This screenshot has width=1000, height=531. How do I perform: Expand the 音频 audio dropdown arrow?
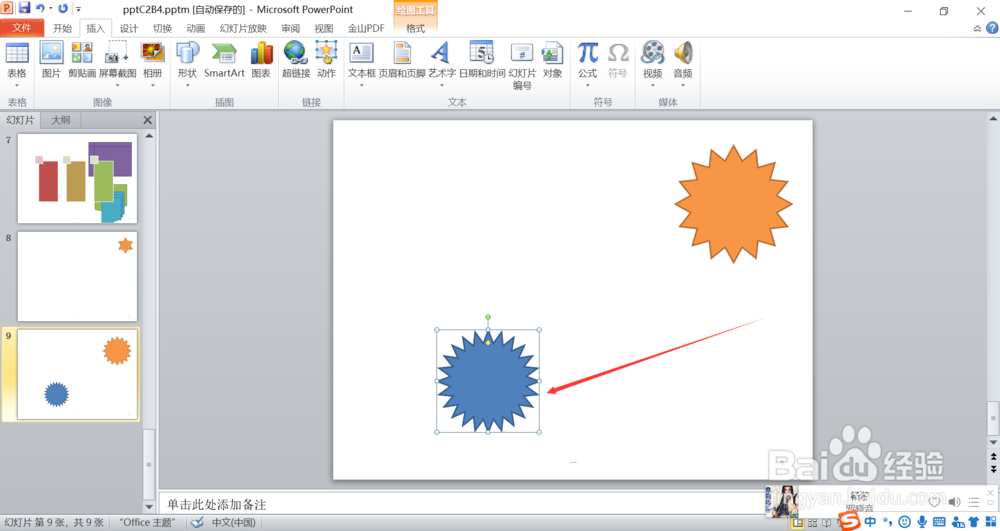[683, 85]
